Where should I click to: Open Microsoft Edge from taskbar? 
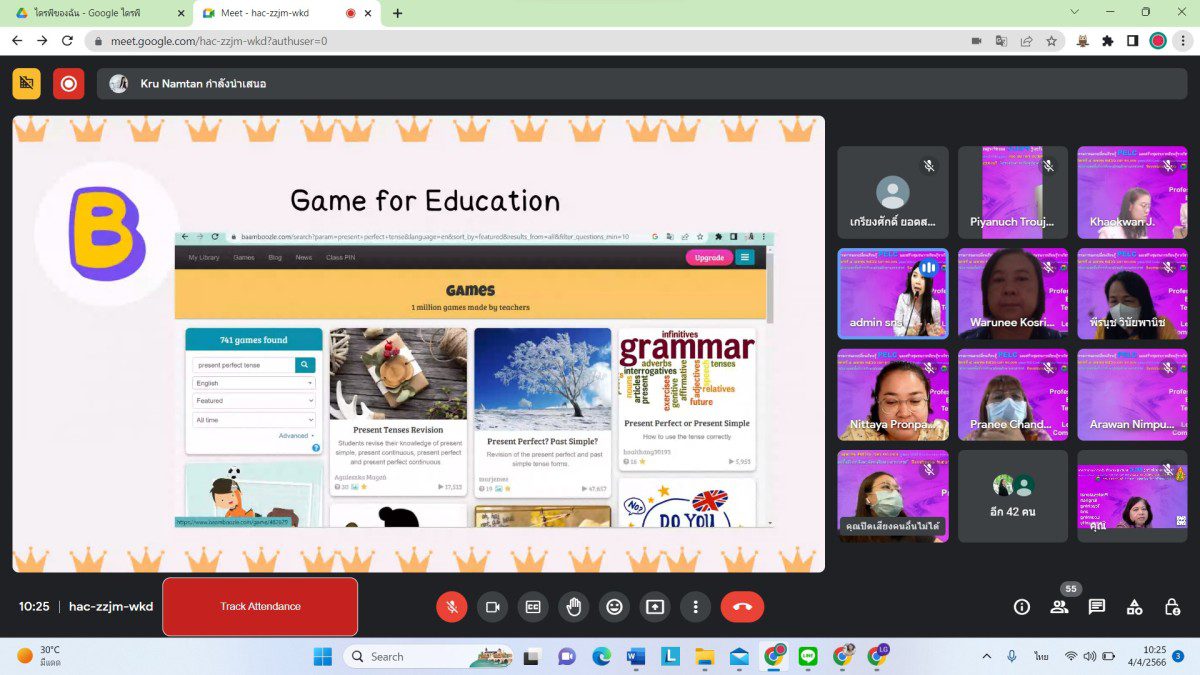point(601,656)
